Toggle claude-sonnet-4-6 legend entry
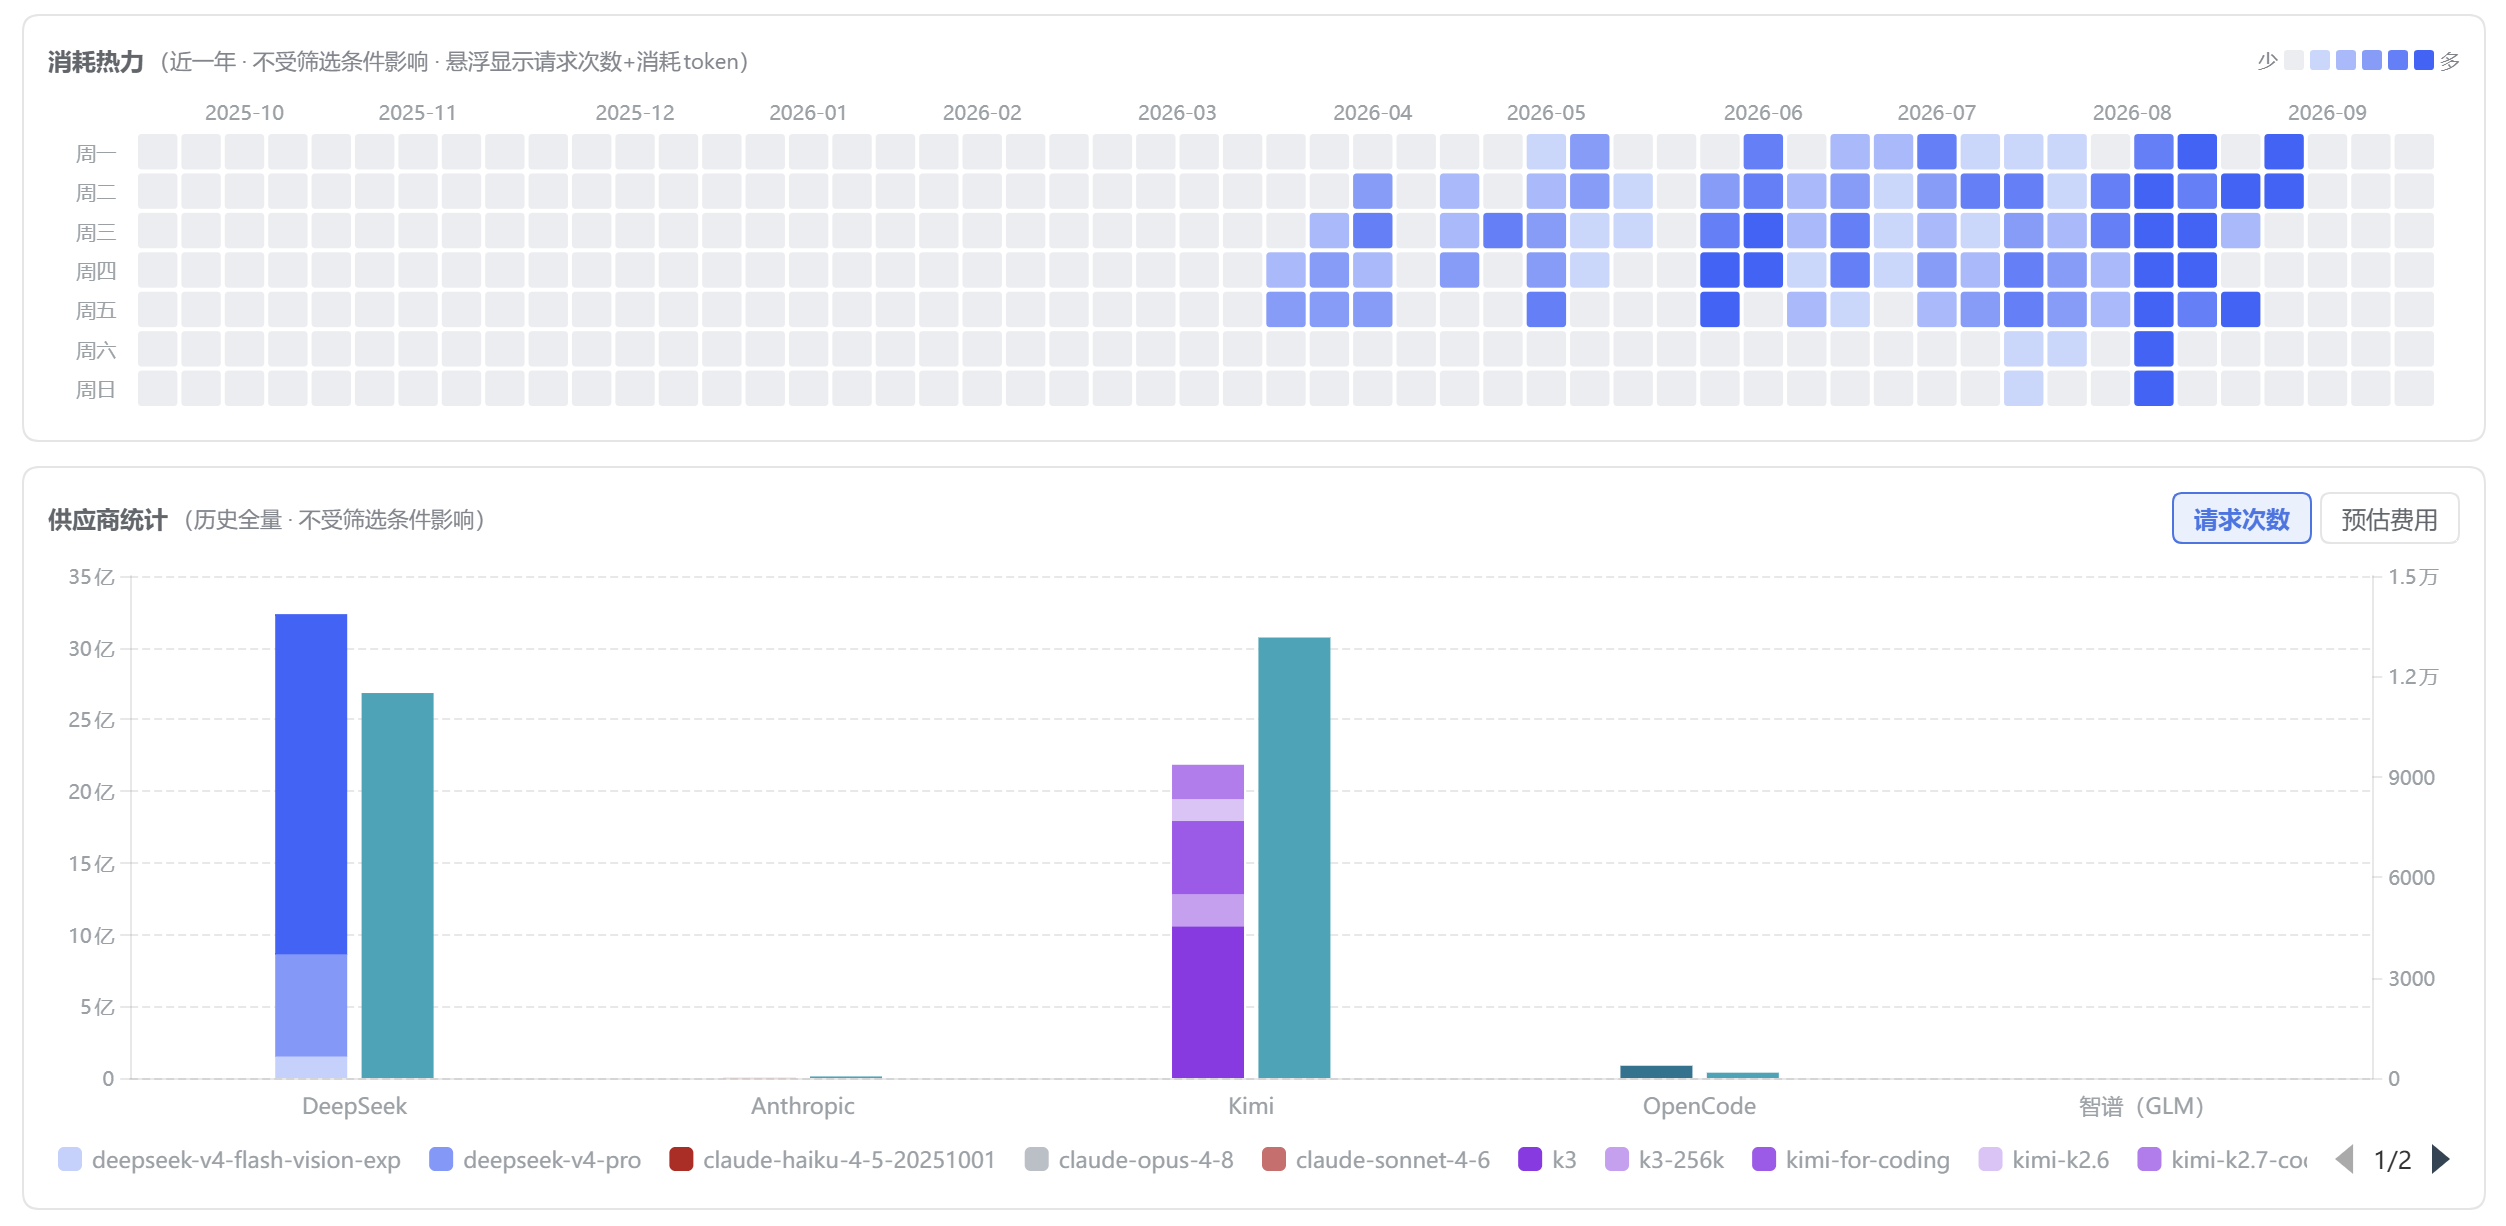2506x1226 pixels. pos(1376,1160)
